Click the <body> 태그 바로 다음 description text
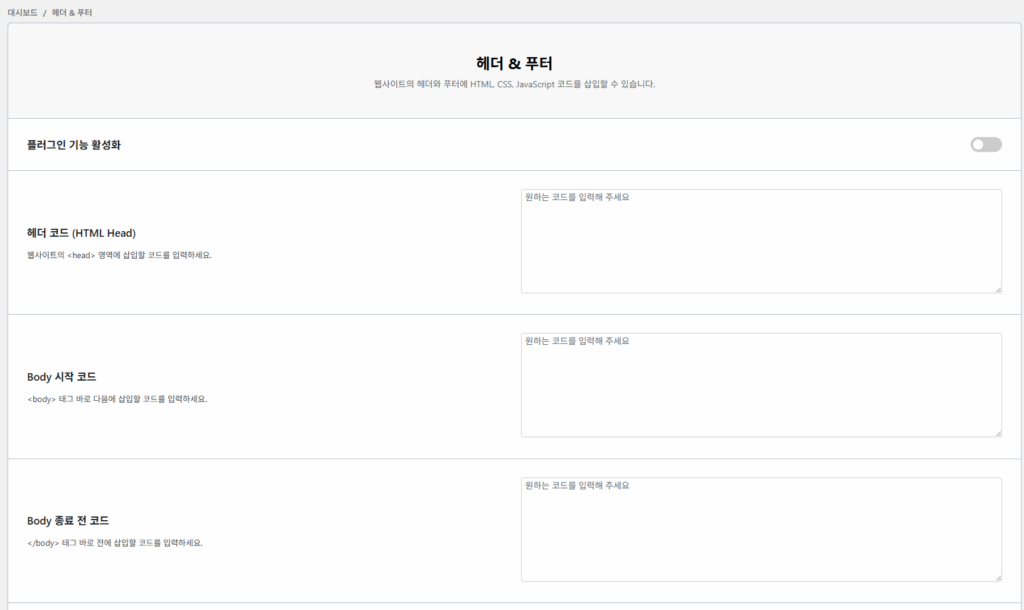The height and width of the screenshot is (610, 1024). (x=117, y=399)
